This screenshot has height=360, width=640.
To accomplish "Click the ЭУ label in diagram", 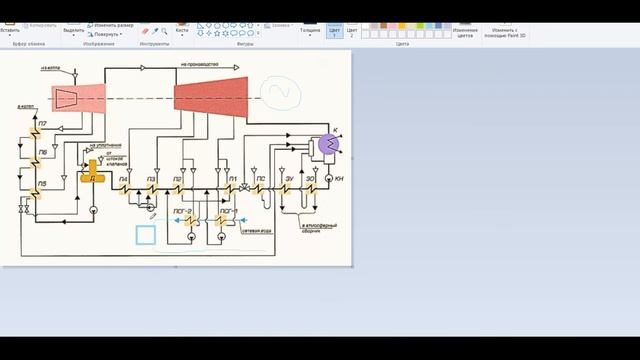I will click(289, 179).
